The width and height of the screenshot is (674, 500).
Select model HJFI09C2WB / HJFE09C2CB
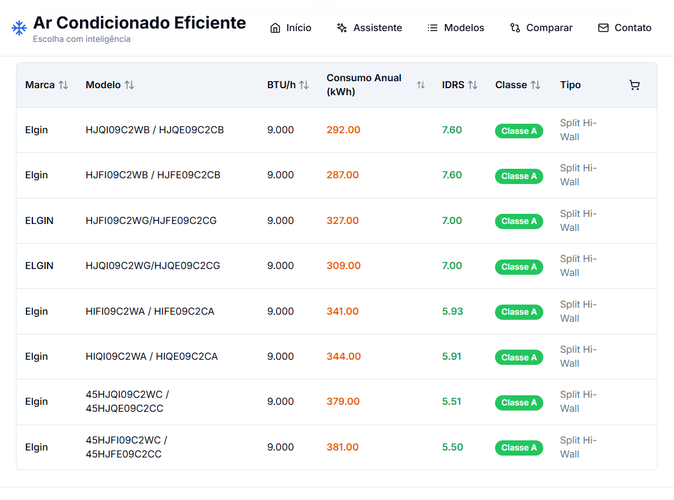pyautogui.click(x=153, y=175)
